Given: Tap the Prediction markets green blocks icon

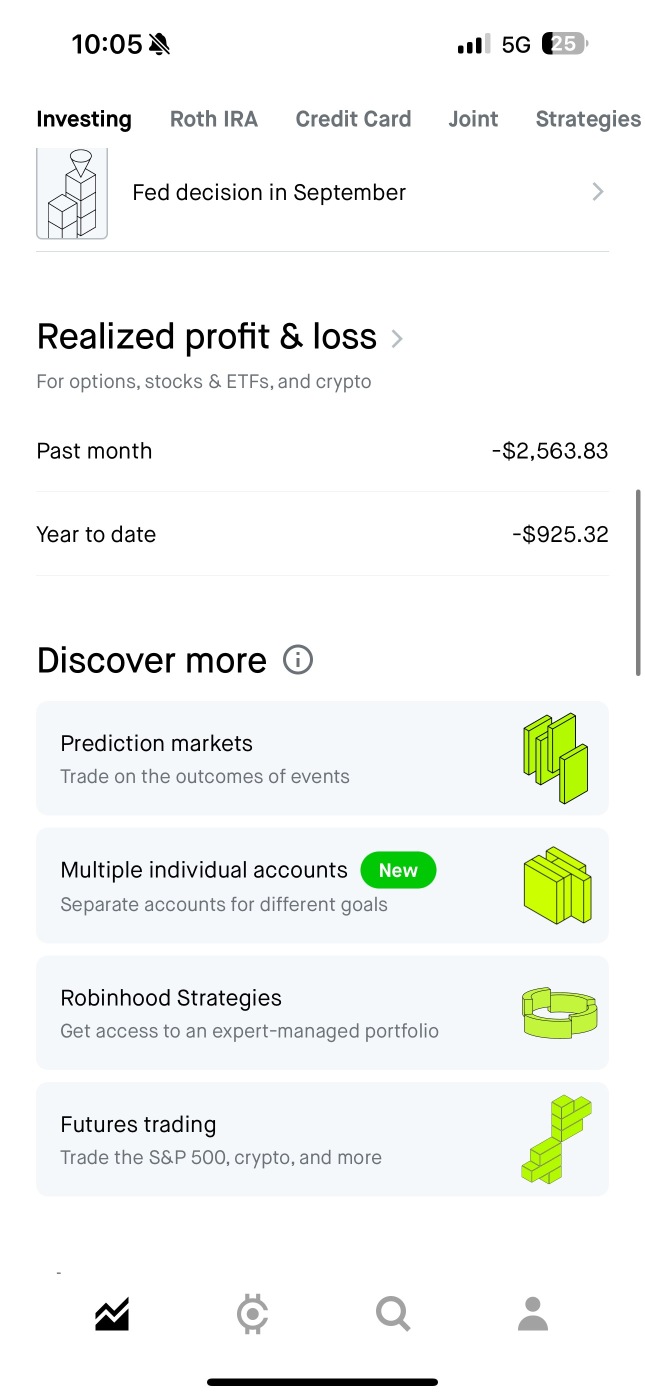Looking at the screenshot, I should point(556,758).
